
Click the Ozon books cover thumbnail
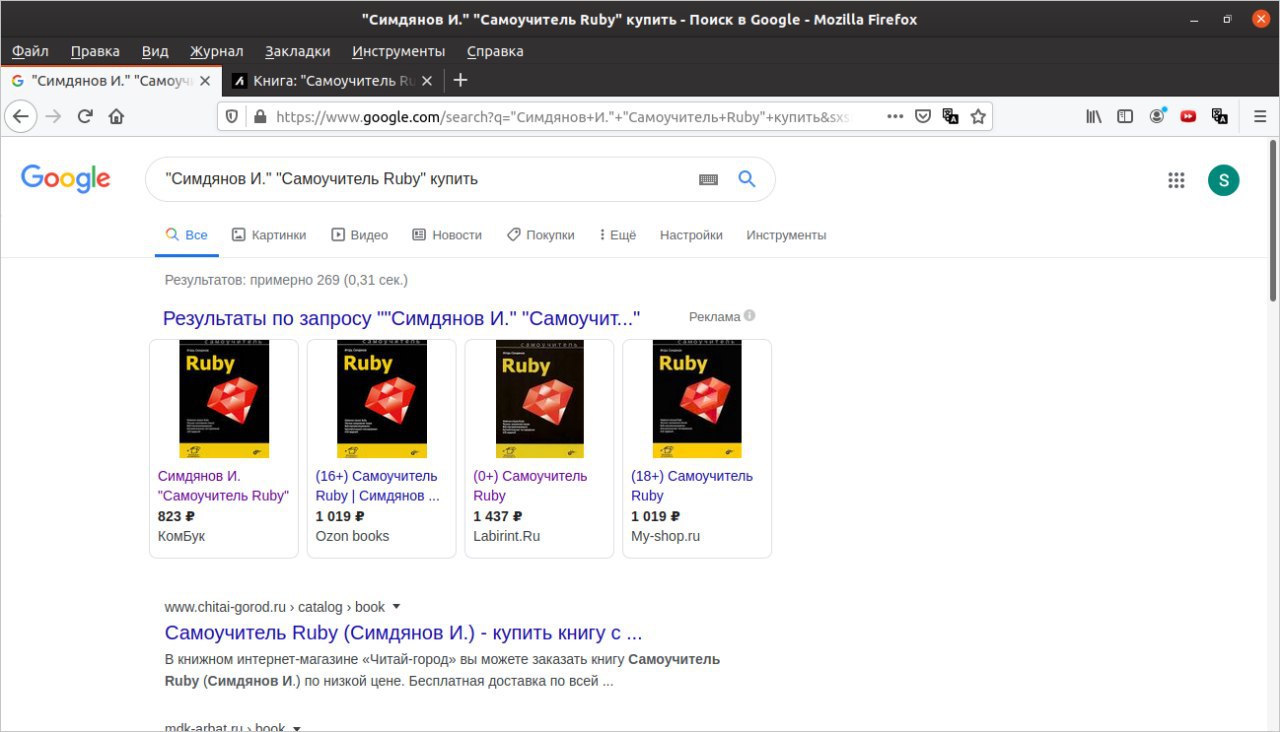(382, 399)
